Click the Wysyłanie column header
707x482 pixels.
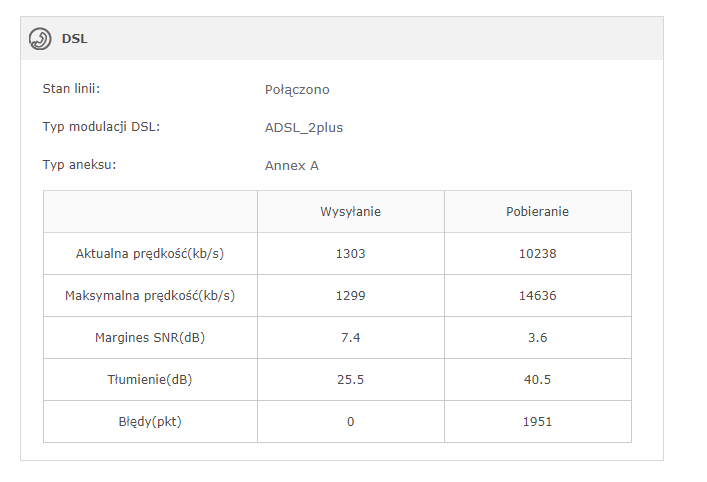[350, 212]
